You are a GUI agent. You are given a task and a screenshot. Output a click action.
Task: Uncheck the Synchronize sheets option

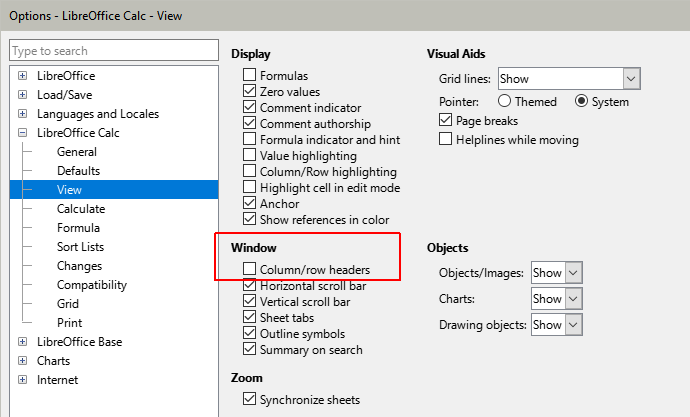click(250, 400)
